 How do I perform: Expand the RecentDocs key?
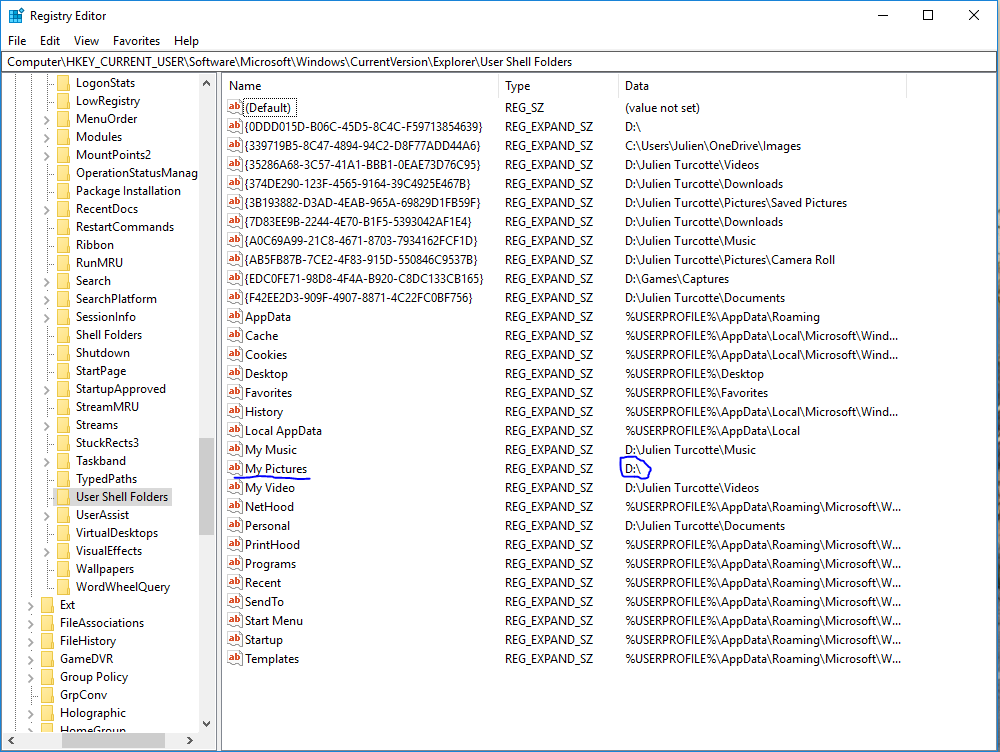[x=47, y=209]
